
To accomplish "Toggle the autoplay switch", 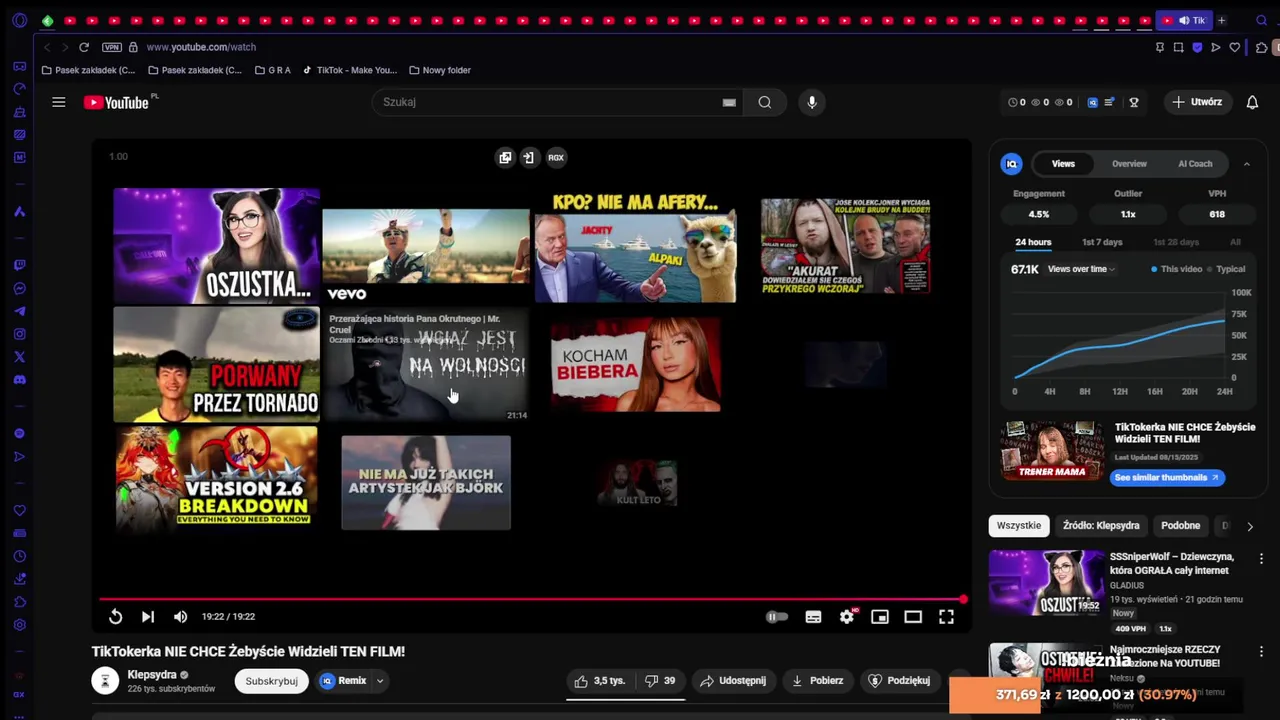I will tap(777, 617).
